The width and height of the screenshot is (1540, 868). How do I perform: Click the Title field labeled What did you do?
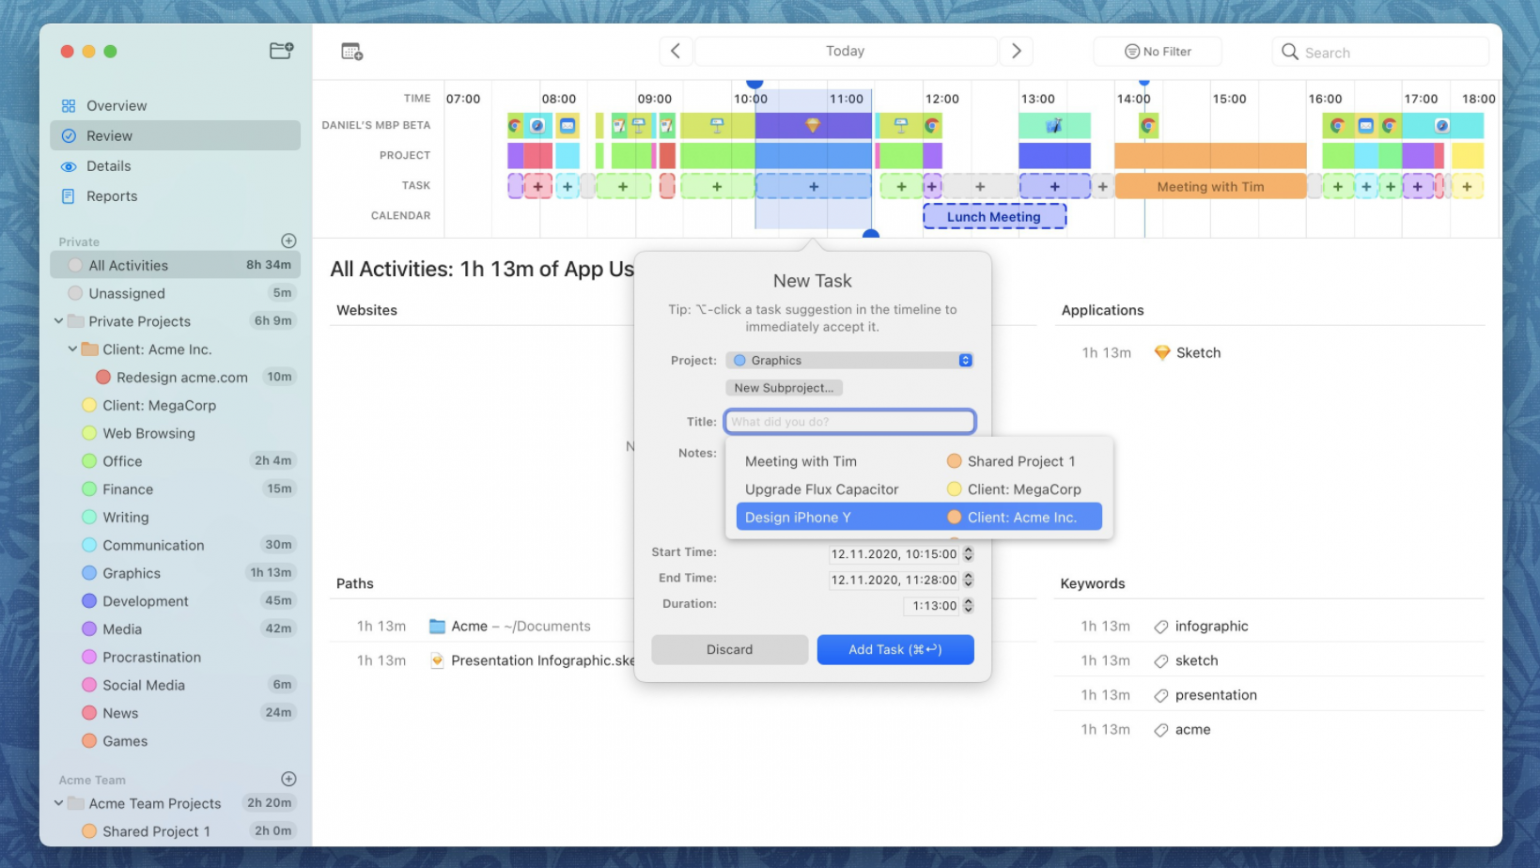[x=849, y=421]
